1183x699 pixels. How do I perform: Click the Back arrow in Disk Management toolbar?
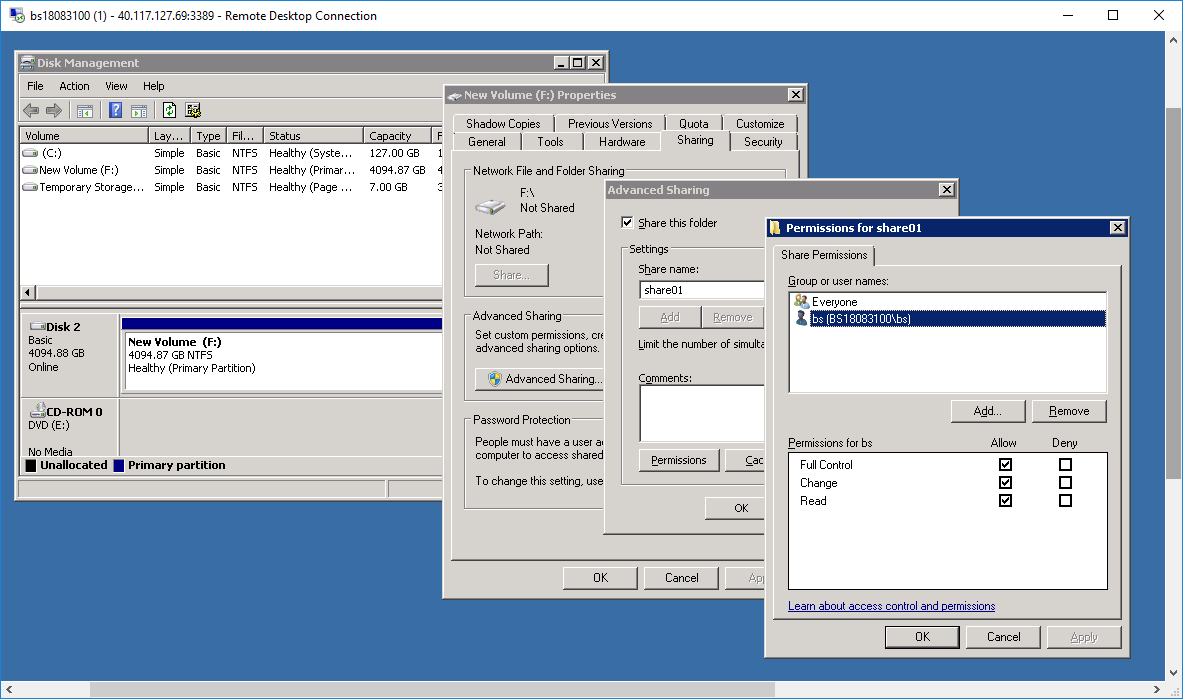tap(31, 110)
